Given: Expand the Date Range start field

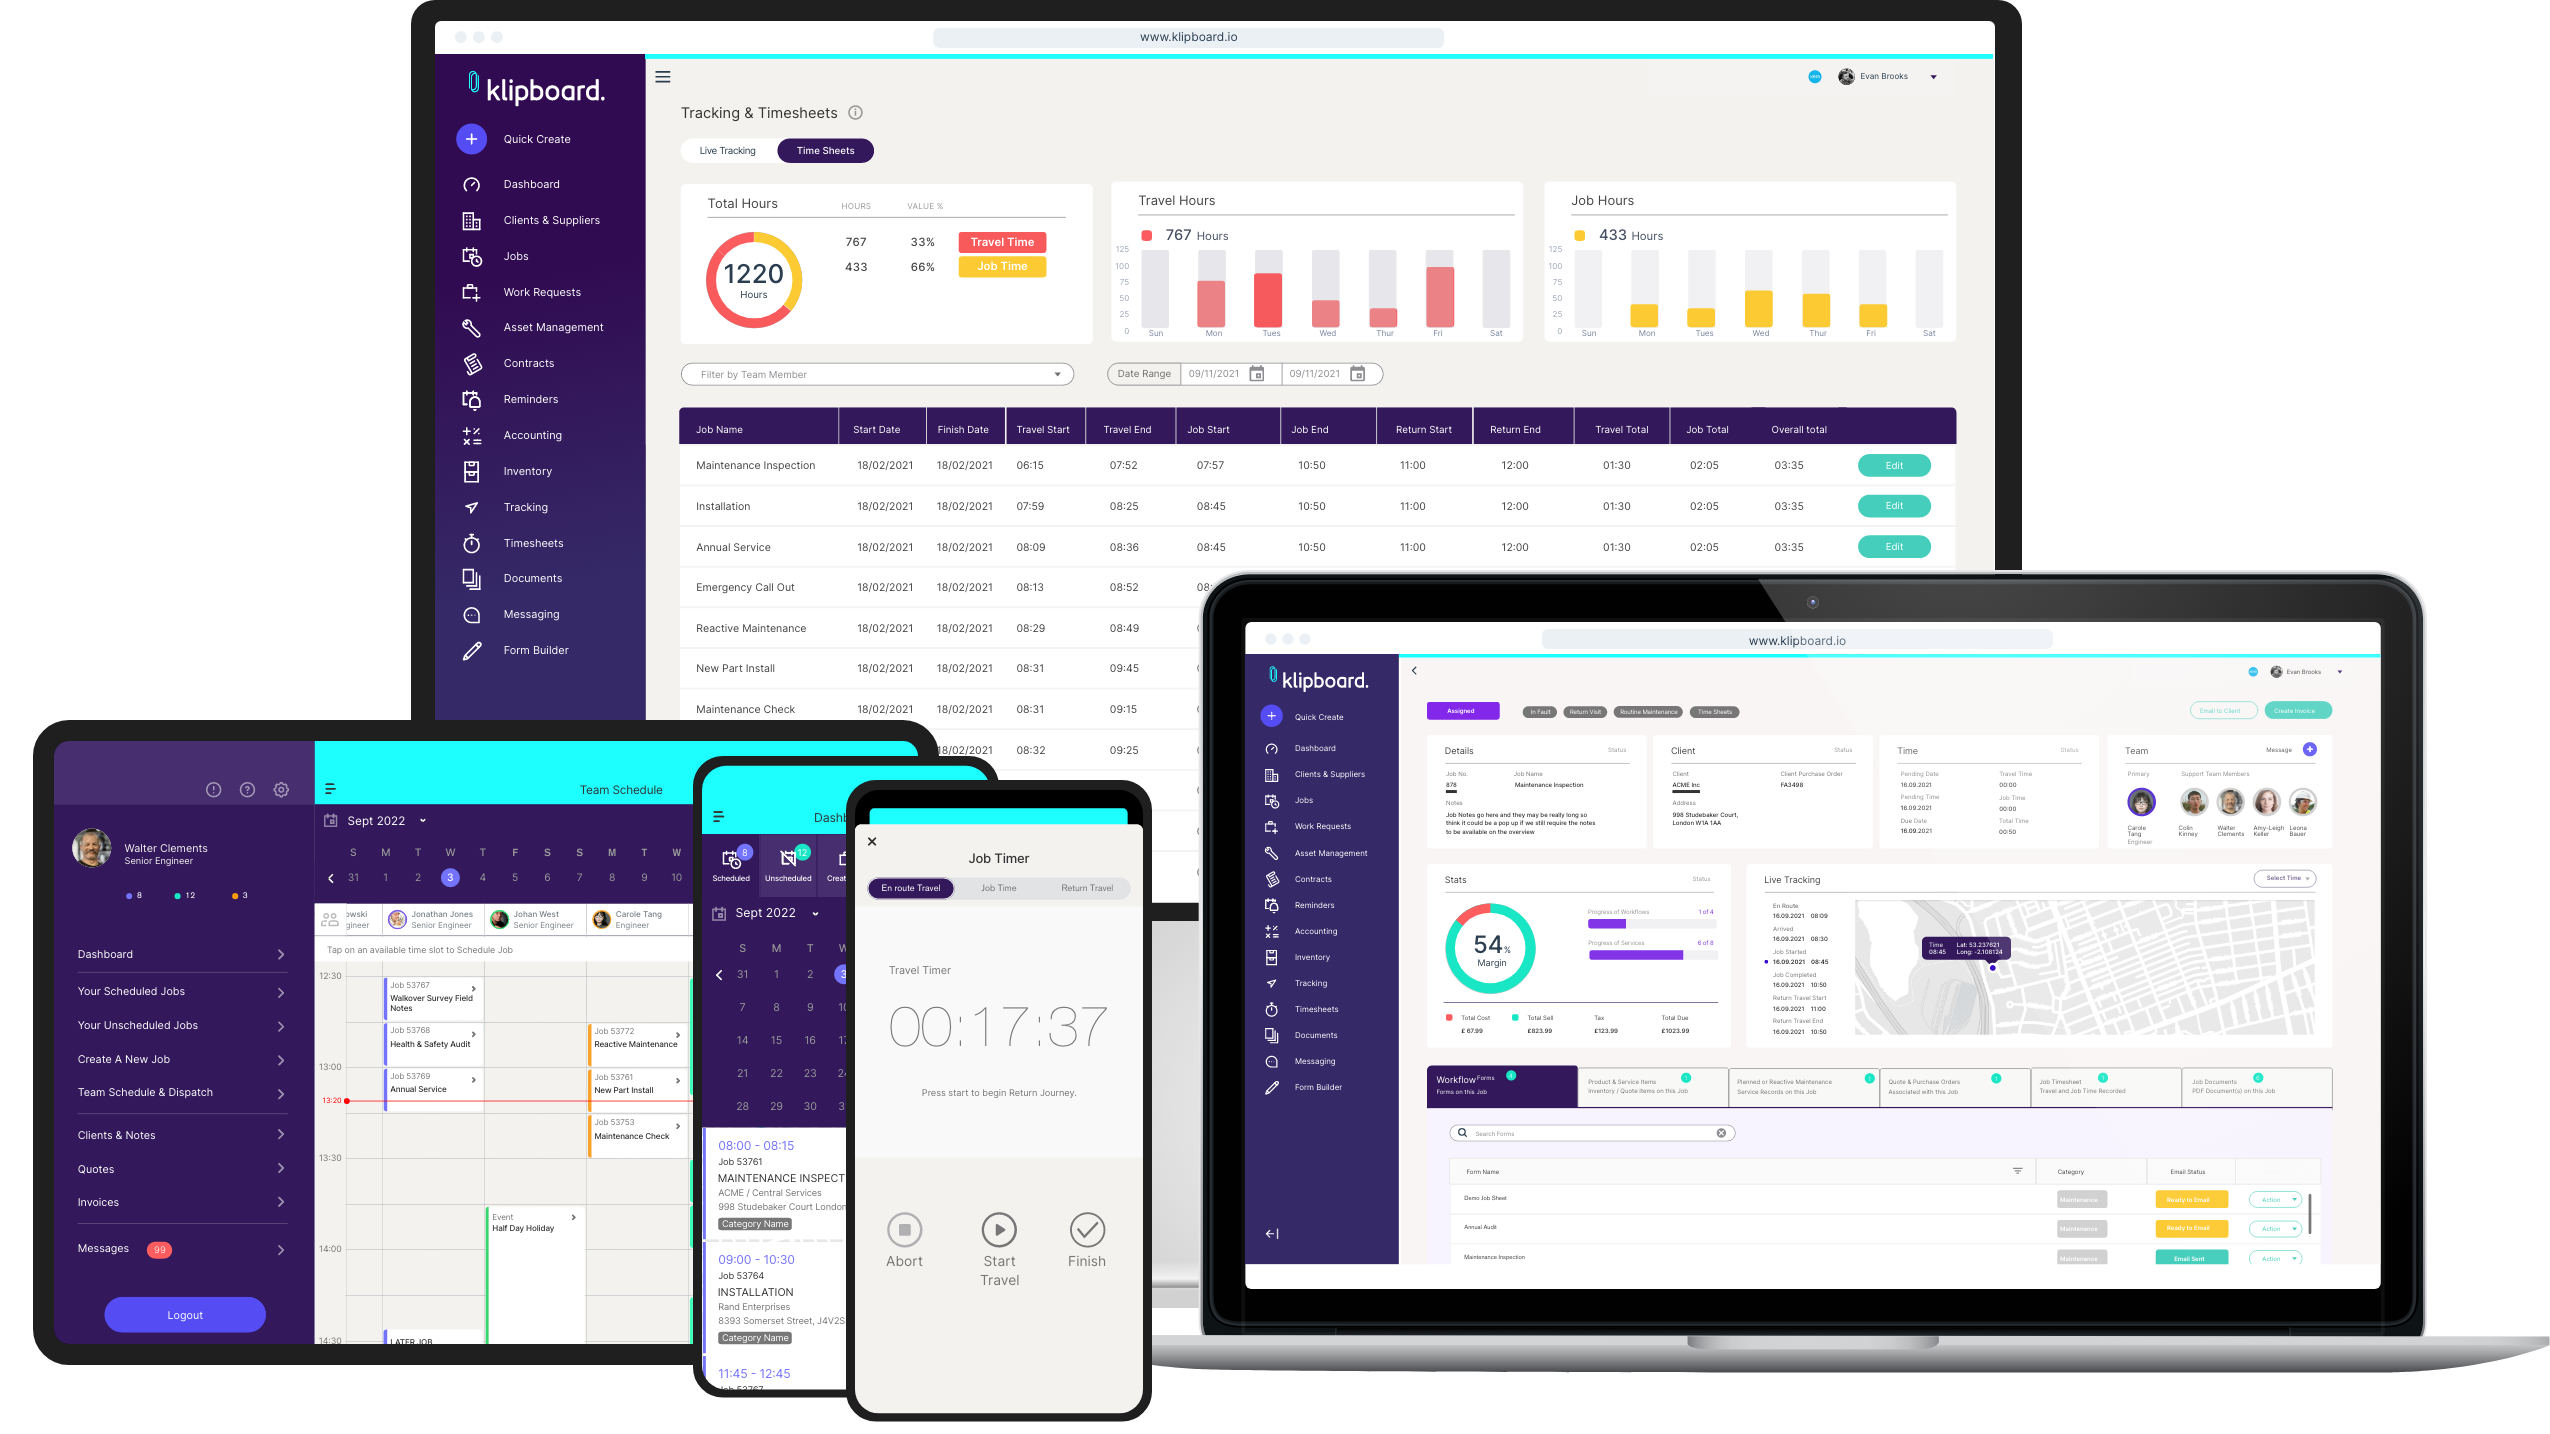Looking at the screenshot, I should coord(1257,373).
